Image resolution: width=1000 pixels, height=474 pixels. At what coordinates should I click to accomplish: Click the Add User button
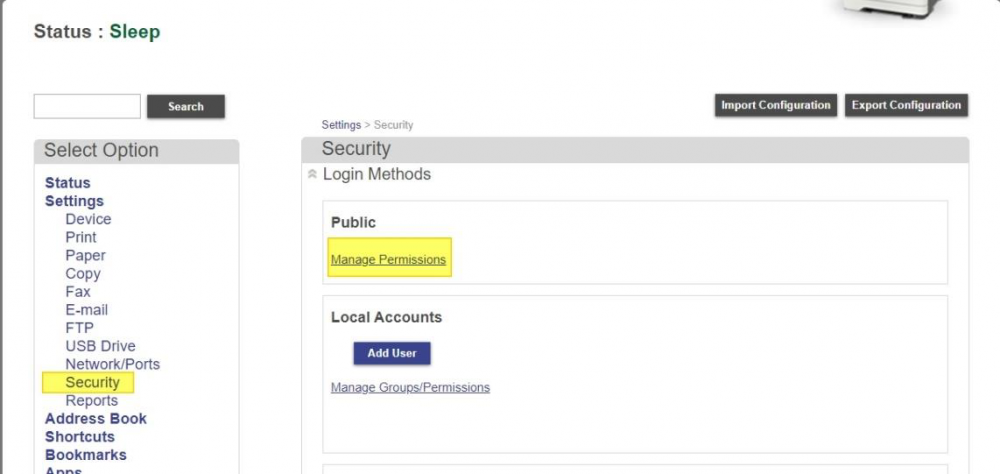391,353
